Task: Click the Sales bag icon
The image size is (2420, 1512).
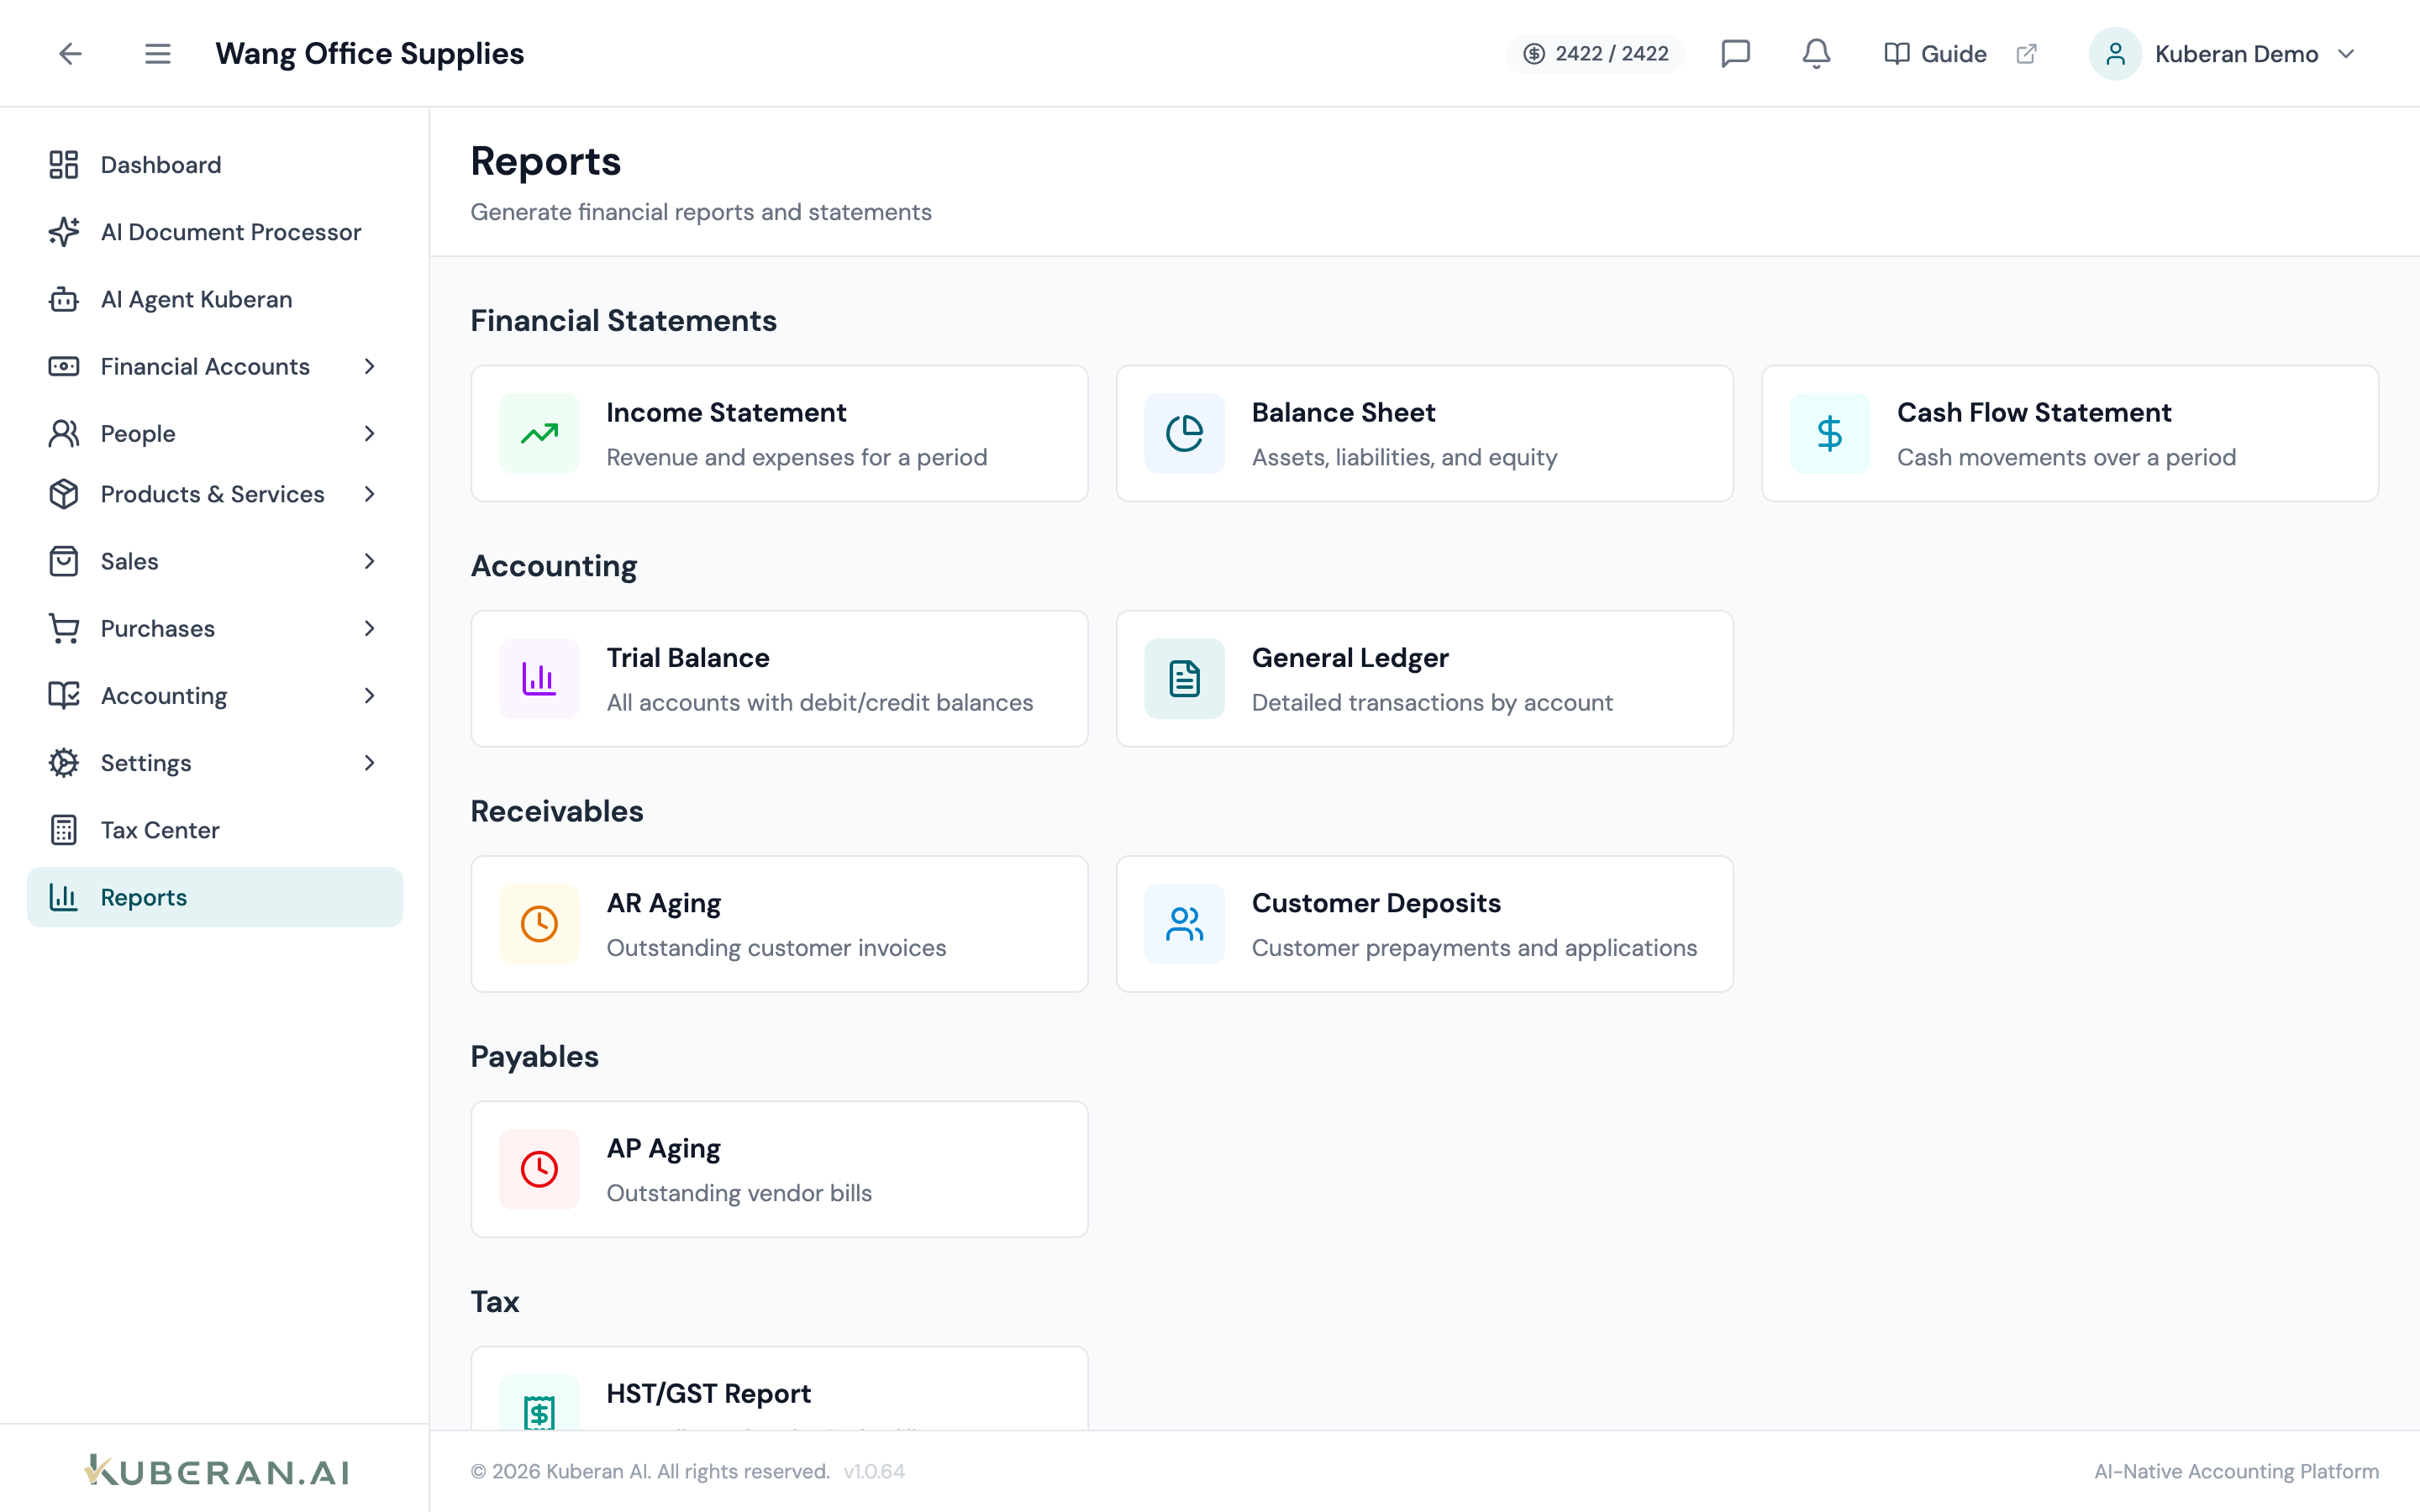Action: coord(64,561)
